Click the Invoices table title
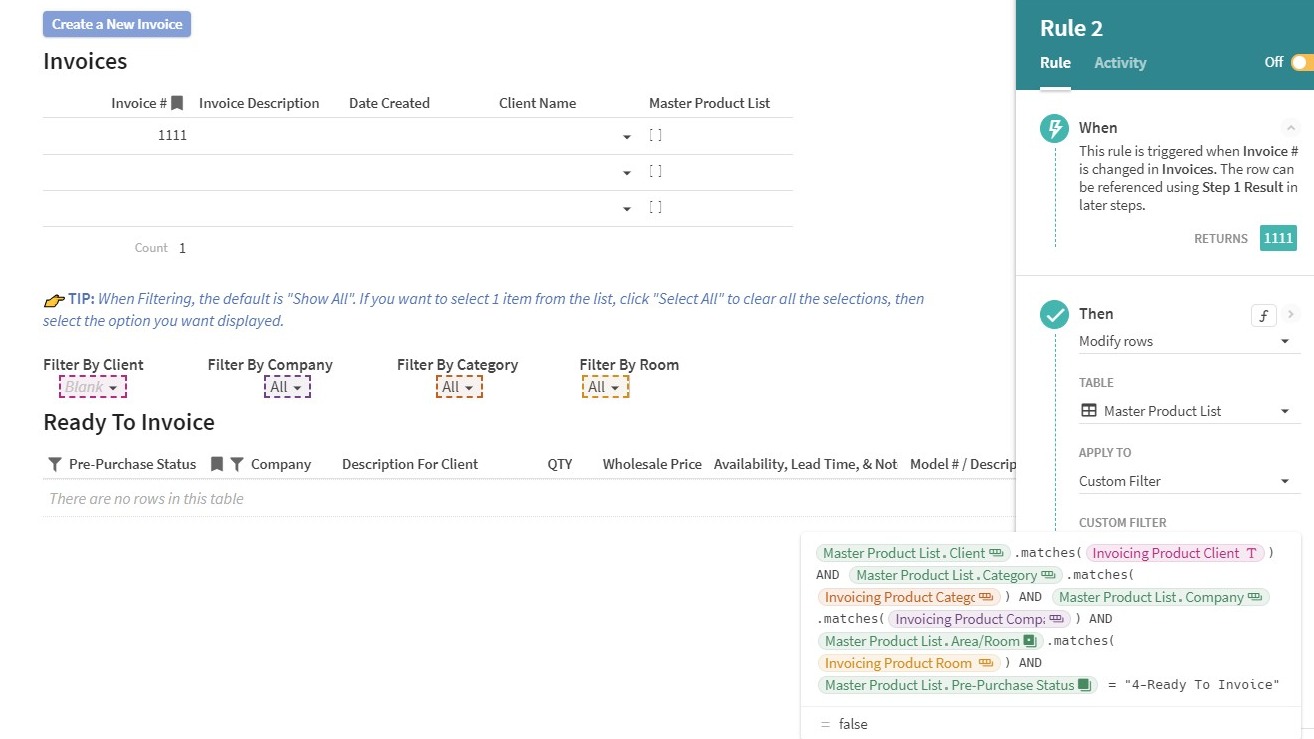 point(85,62)
